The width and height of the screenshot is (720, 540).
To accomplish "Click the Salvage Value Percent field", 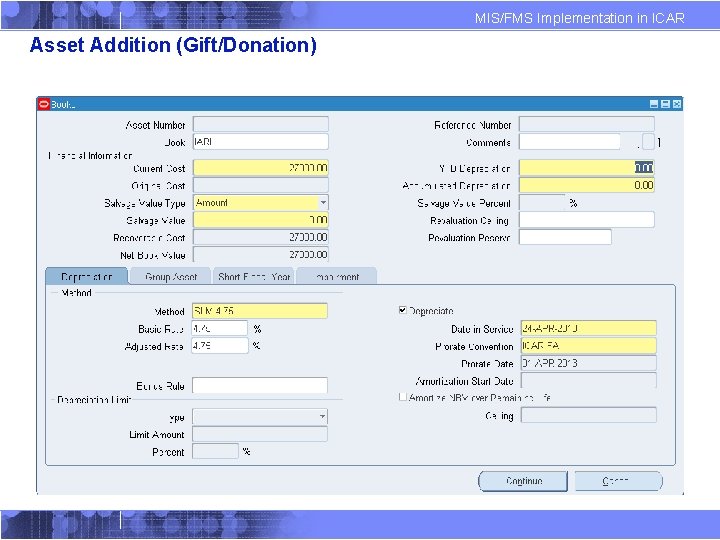I will pos(542,202).
